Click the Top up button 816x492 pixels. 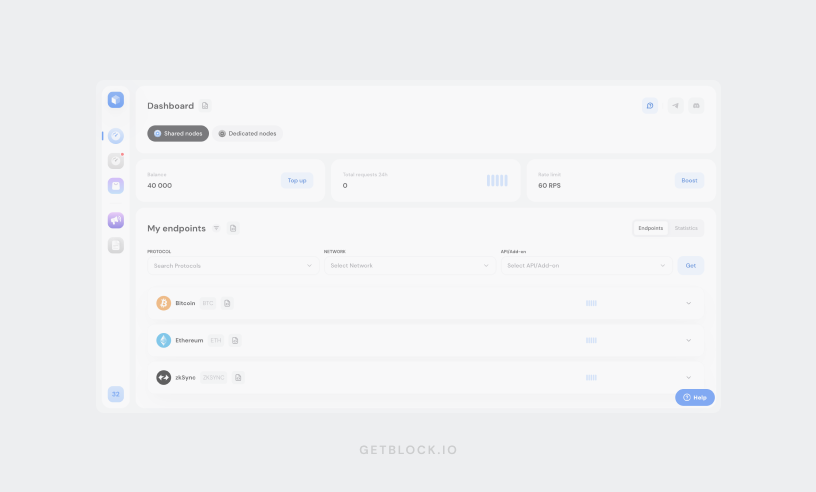[297, 181]
